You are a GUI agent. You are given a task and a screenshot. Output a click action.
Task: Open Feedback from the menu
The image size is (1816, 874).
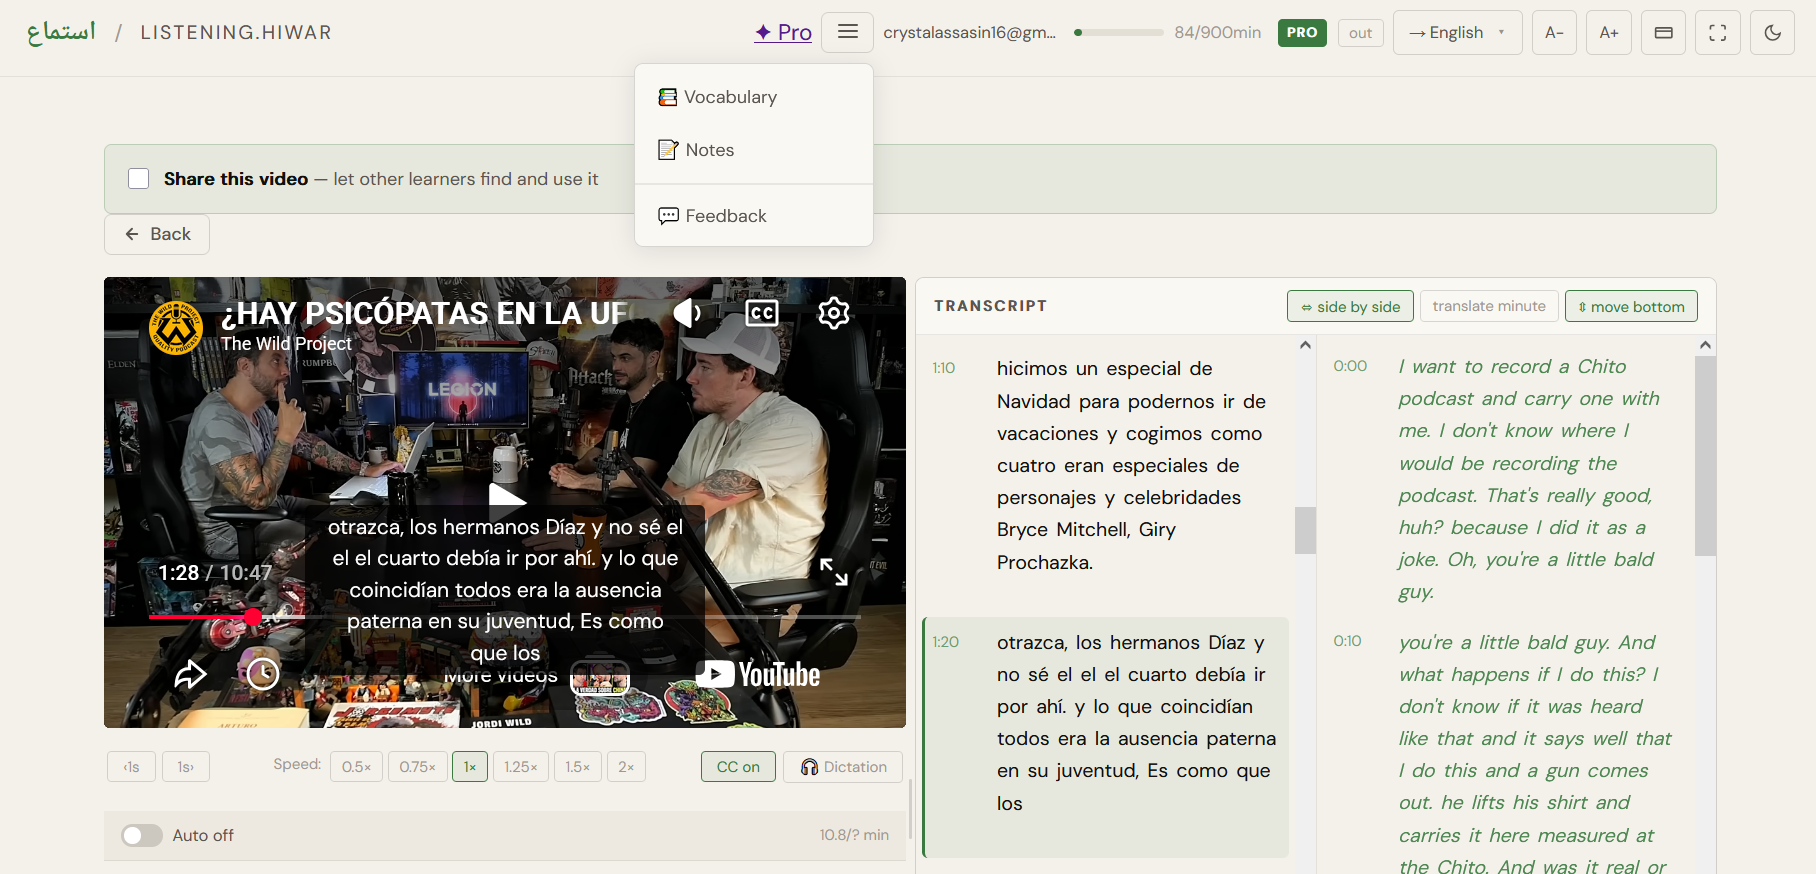tap(754, 216)
